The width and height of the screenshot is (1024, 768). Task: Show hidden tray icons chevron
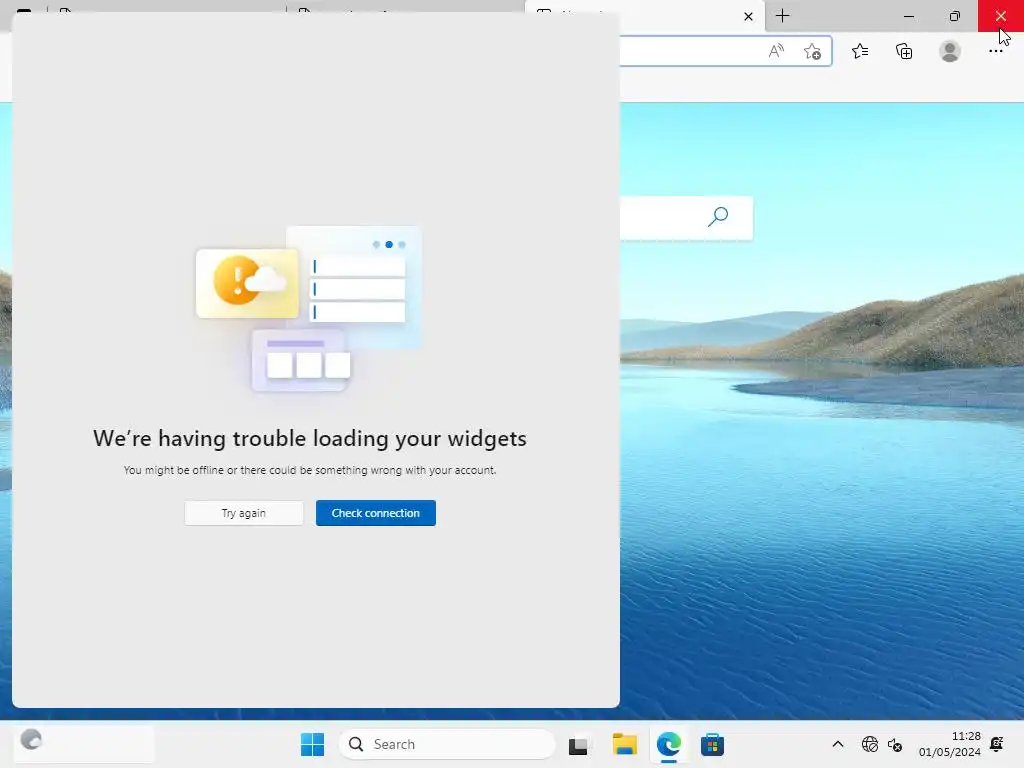tap(838, 744)
